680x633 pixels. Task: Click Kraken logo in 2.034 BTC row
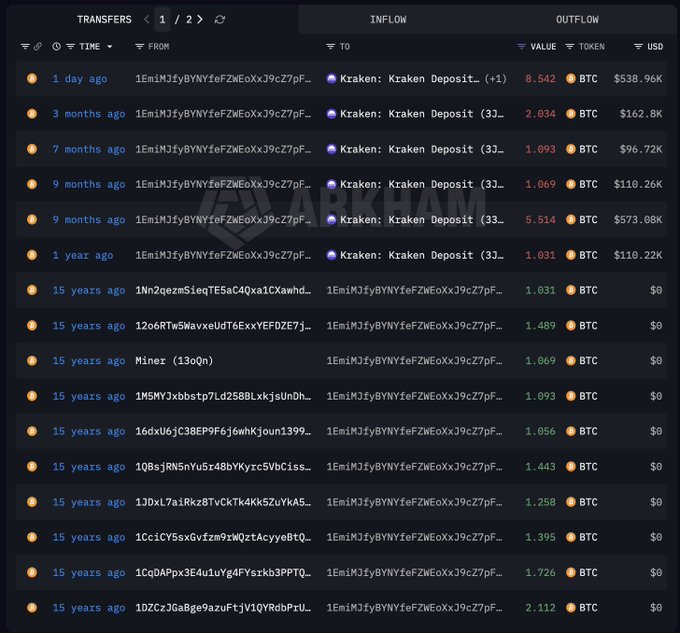[x=331, y=114]
